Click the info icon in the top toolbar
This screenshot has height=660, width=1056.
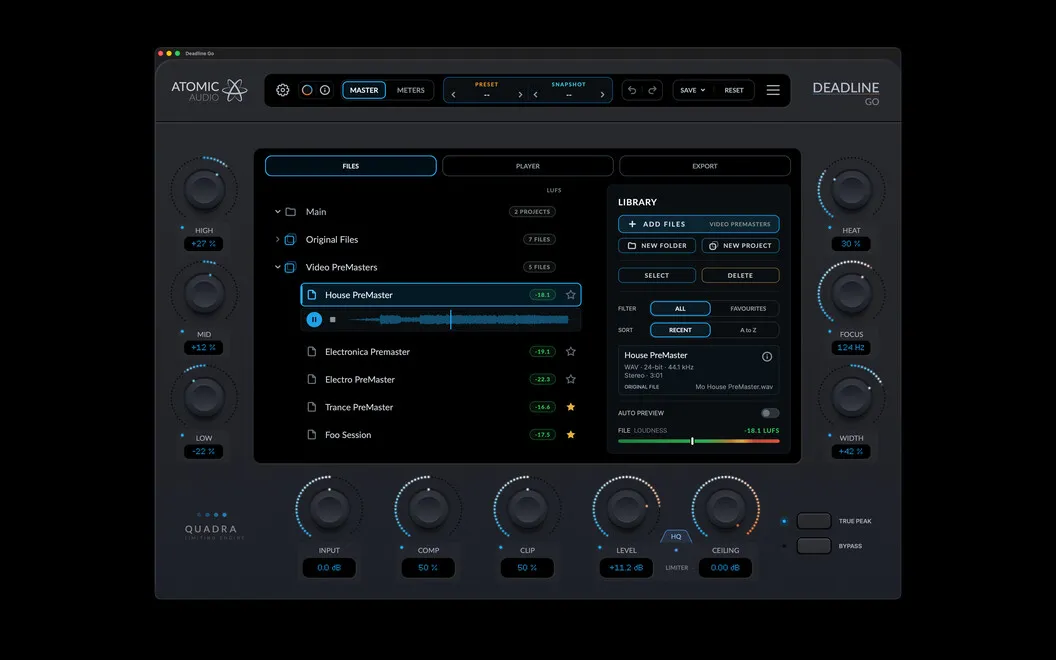325,90
